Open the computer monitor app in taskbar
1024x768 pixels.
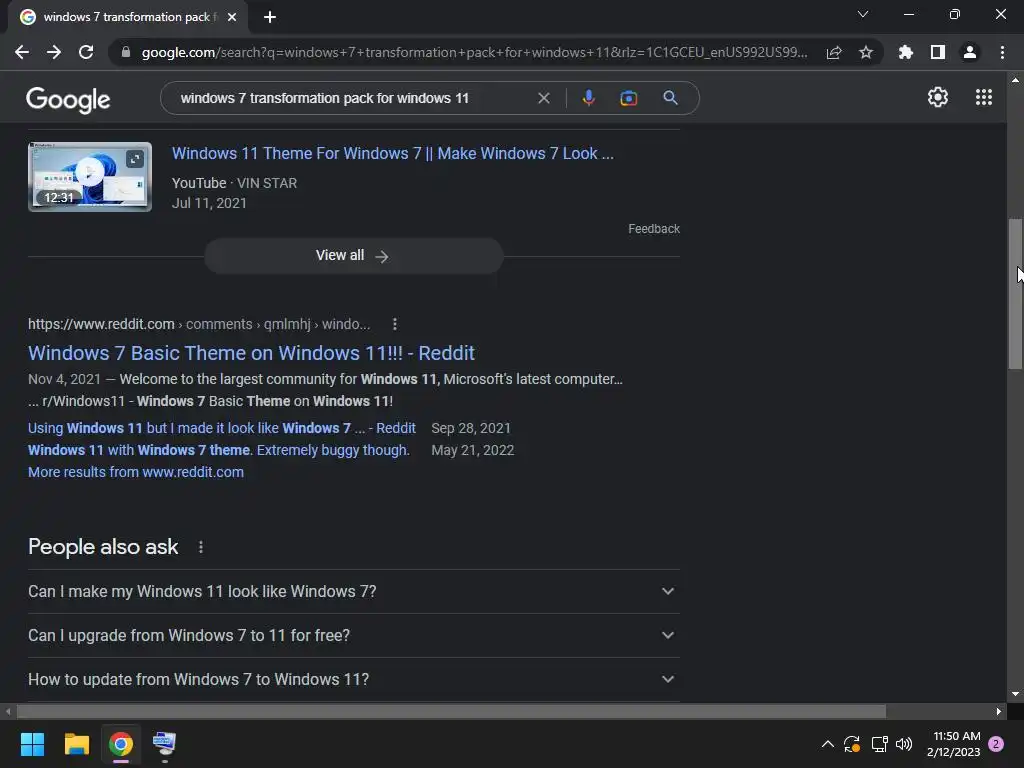[x=164, y=744]
